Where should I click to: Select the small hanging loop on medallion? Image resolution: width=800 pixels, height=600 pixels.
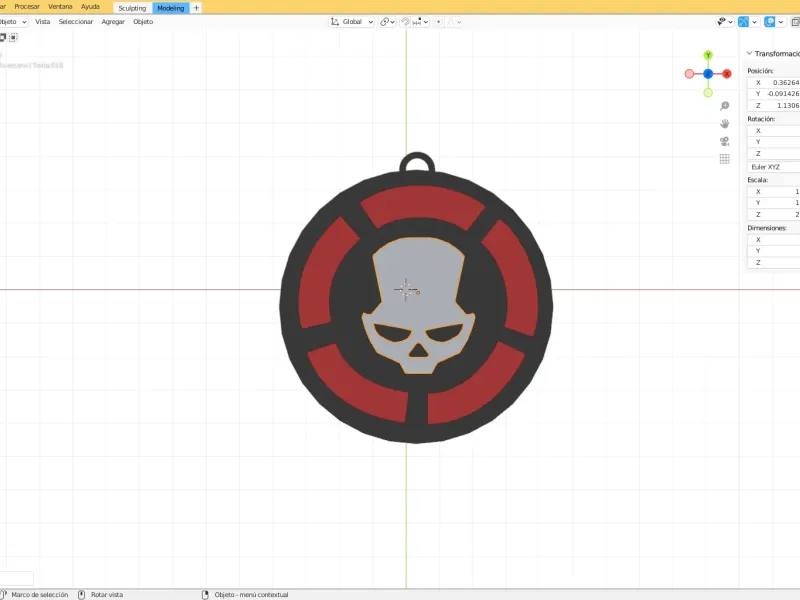click(417, 157)
